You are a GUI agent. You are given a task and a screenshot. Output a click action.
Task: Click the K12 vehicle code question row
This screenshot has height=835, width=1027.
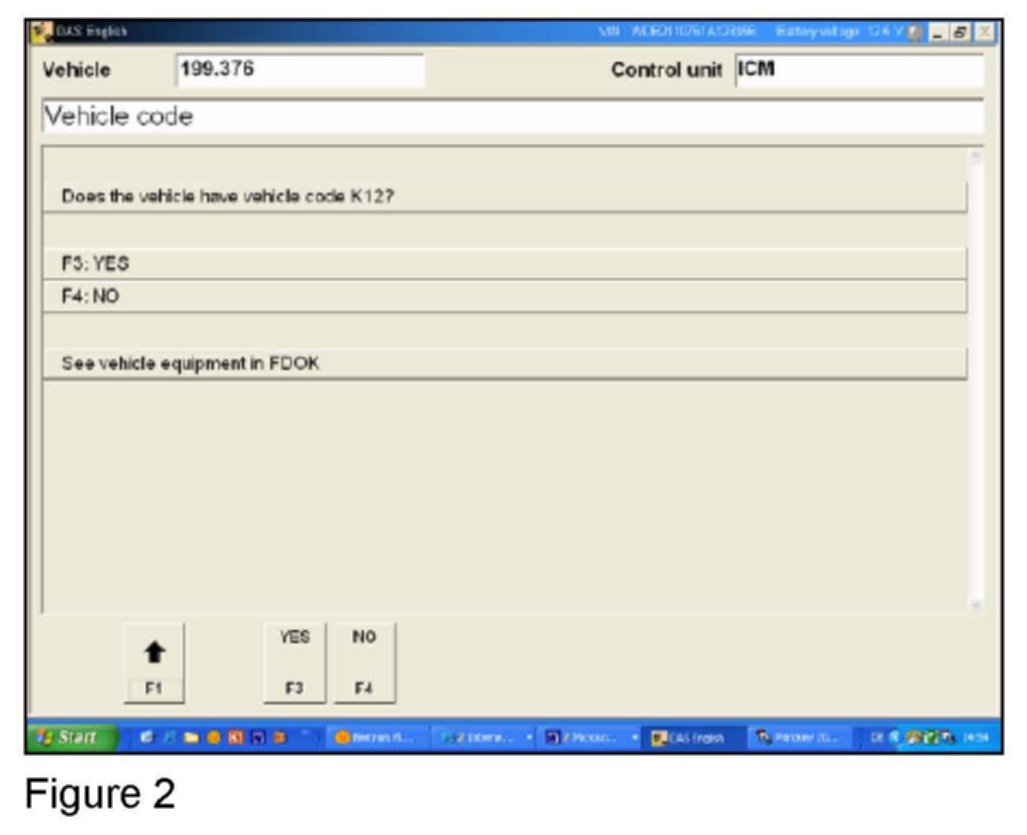click(x=505, y=197)
